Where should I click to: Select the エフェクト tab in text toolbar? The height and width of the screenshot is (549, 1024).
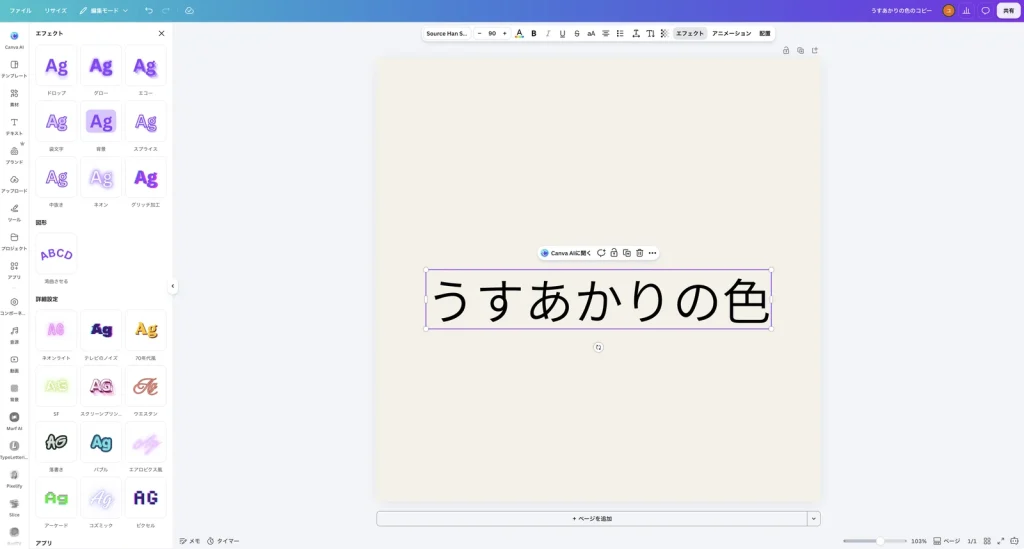690,33
